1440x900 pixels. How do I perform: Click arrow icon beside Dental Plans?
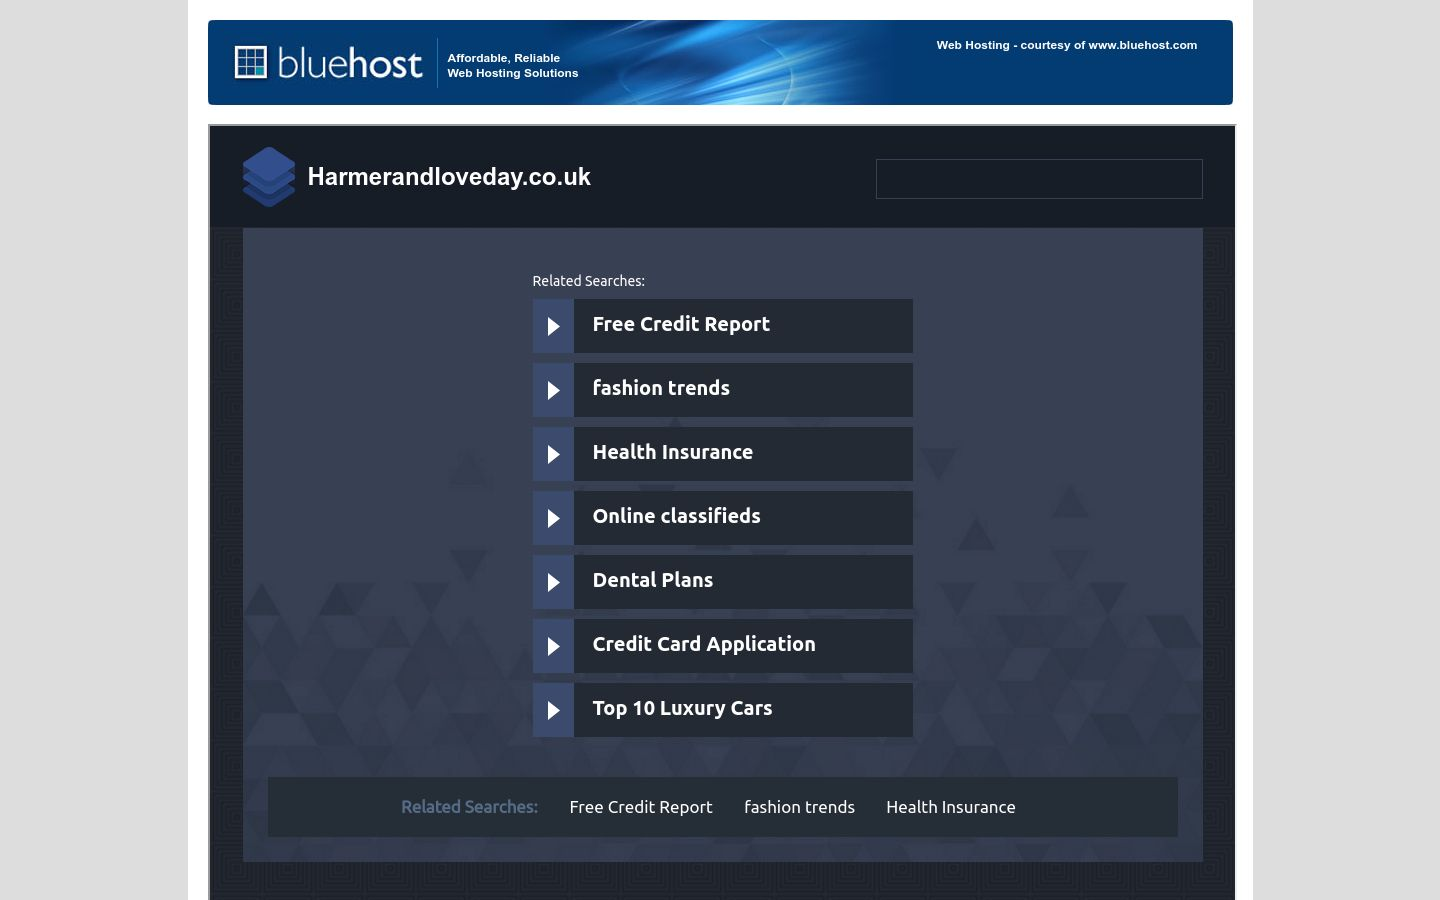coord(553,582)
